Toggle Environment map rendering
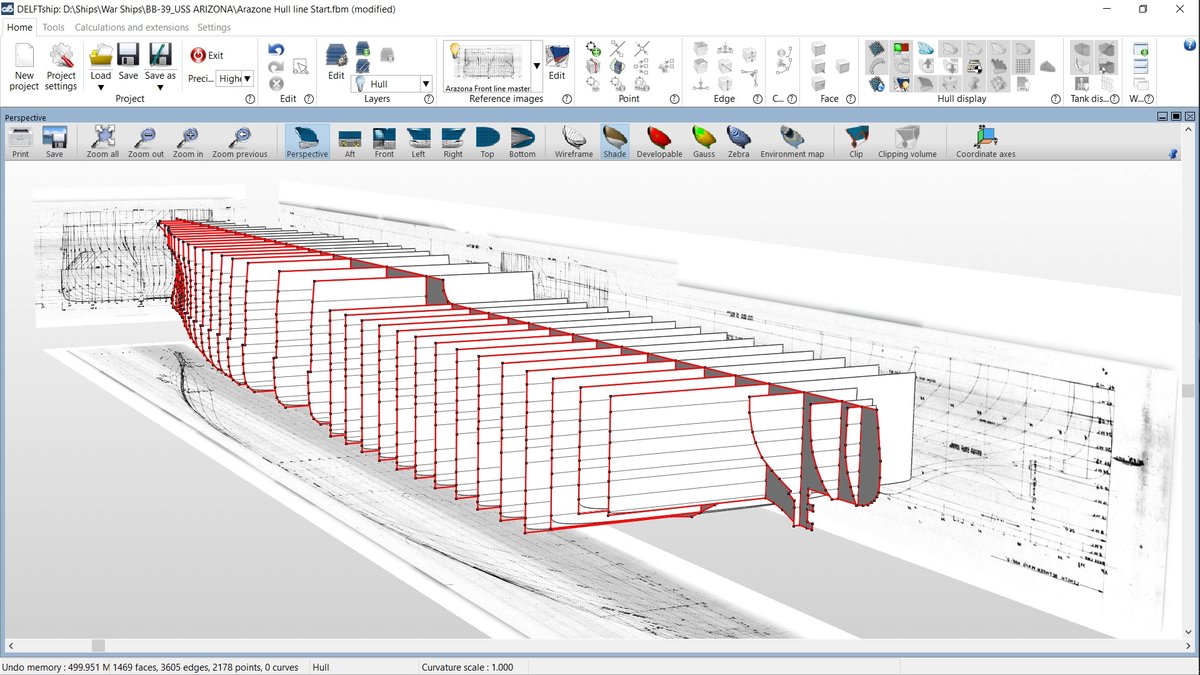1200x675 pixels. [x=791, y=140]
